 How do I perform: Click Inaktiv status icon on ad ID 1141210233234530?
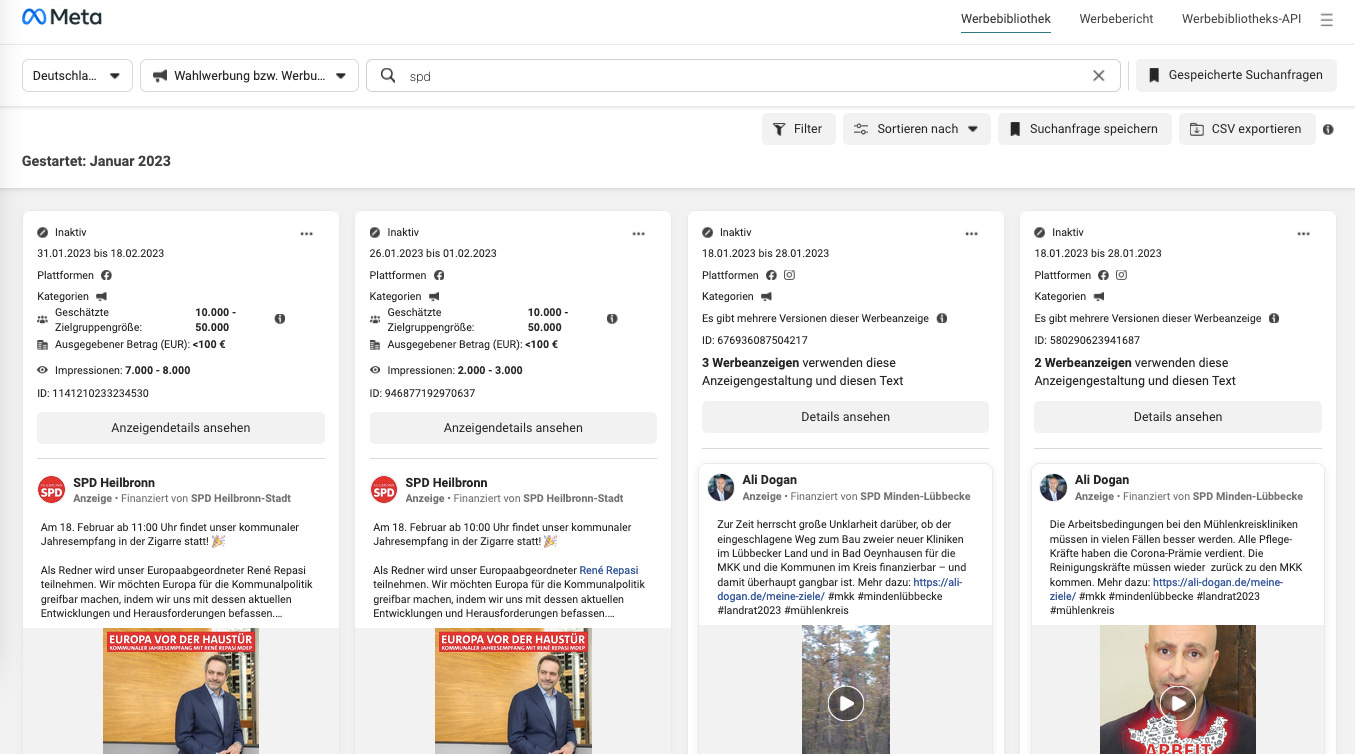[x=43, y=232]
